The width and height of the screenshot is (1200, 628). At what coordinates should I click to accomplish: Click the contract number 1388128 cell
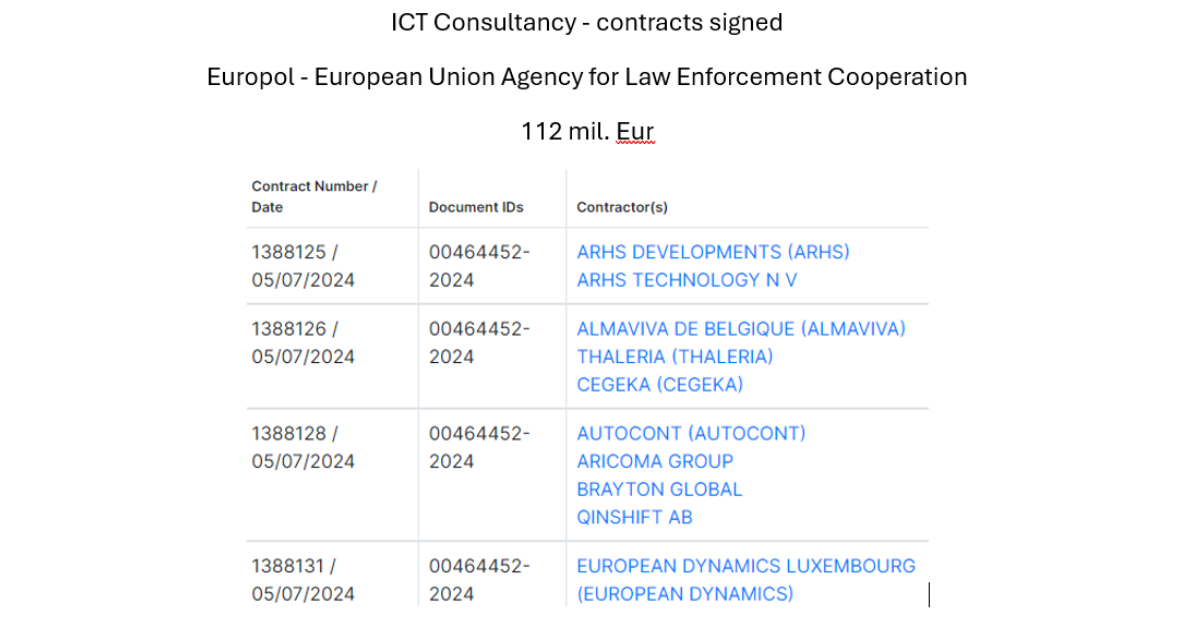click(x=289, y=433)
